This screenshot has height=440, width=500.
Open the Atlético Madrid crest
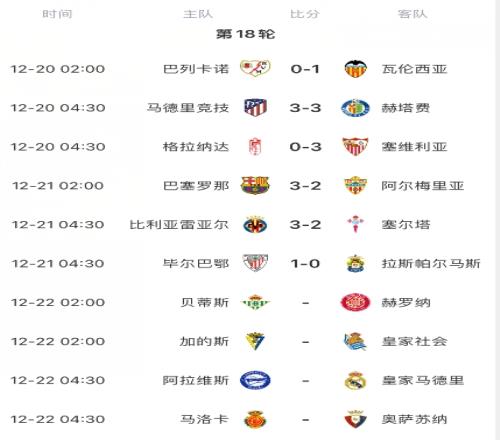point(255,108)
